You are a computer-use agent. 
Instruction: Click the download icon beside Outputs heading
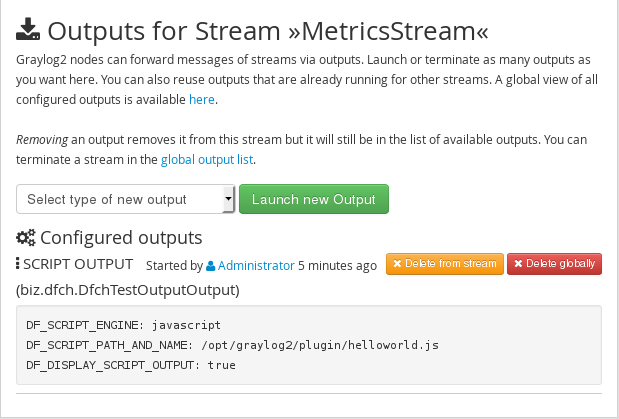click(28, 29)
